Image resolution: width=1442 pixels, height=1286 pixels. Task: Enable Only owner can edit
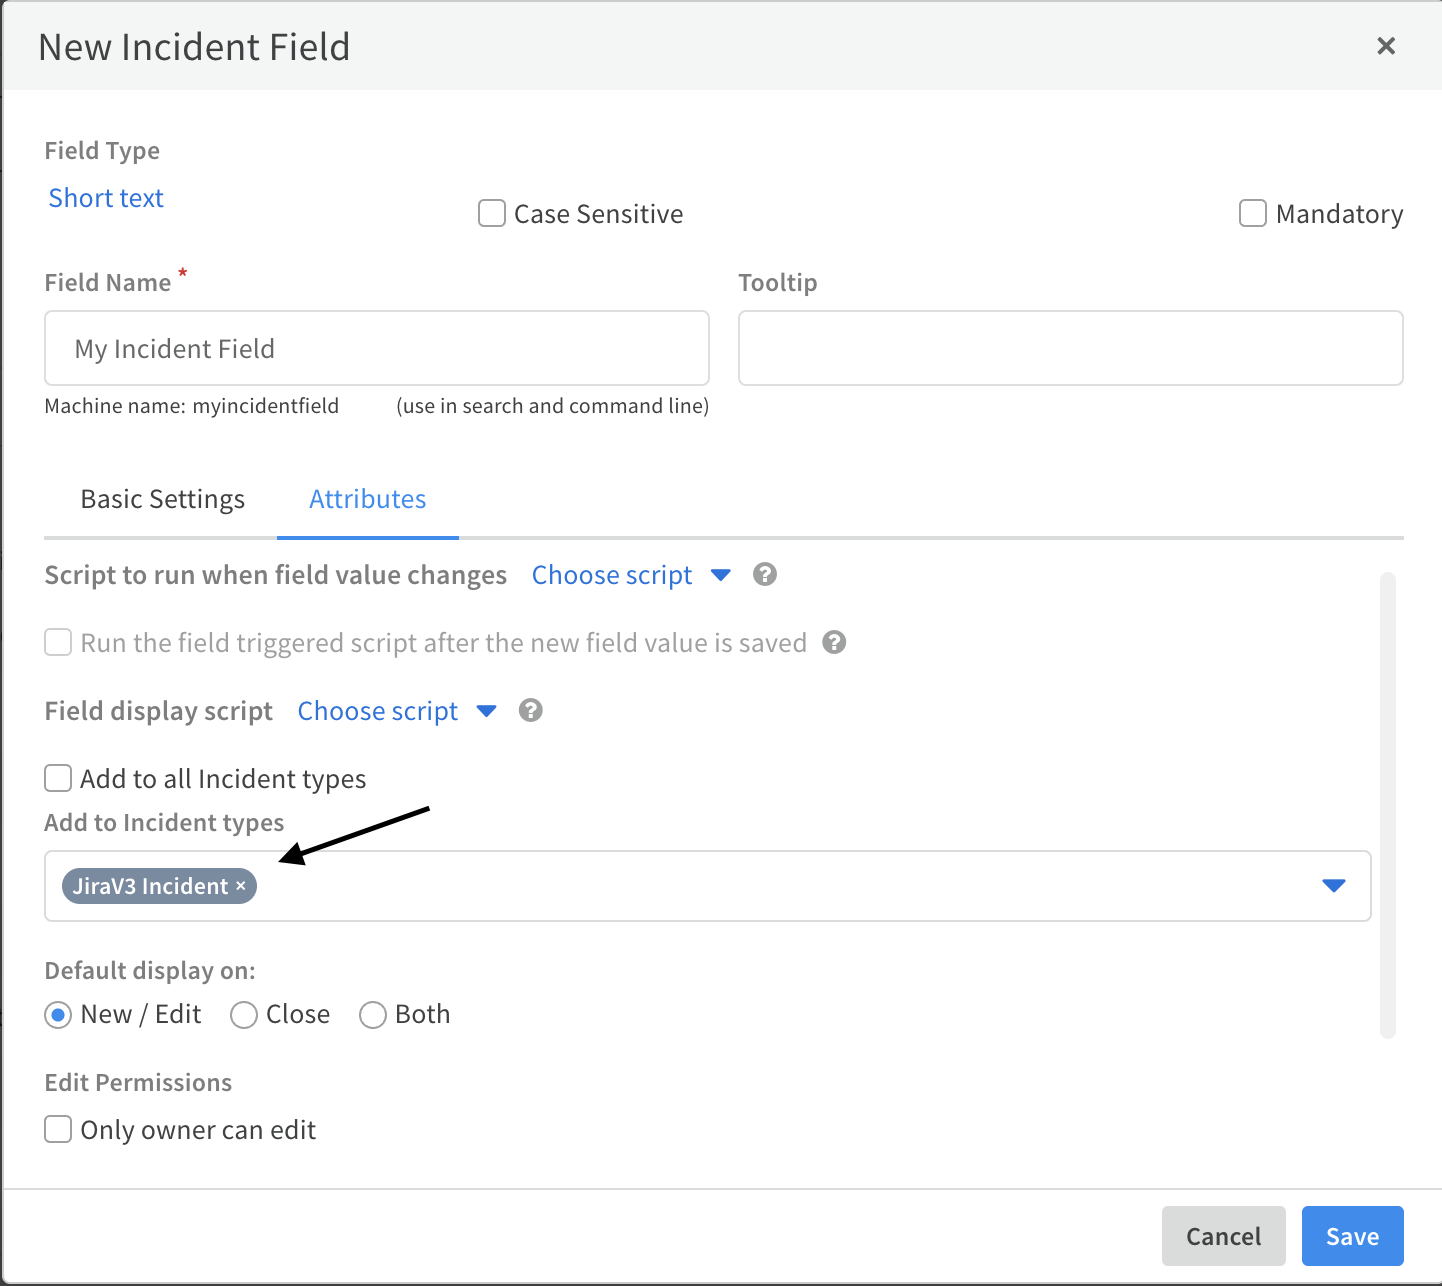coord(57,1129)
